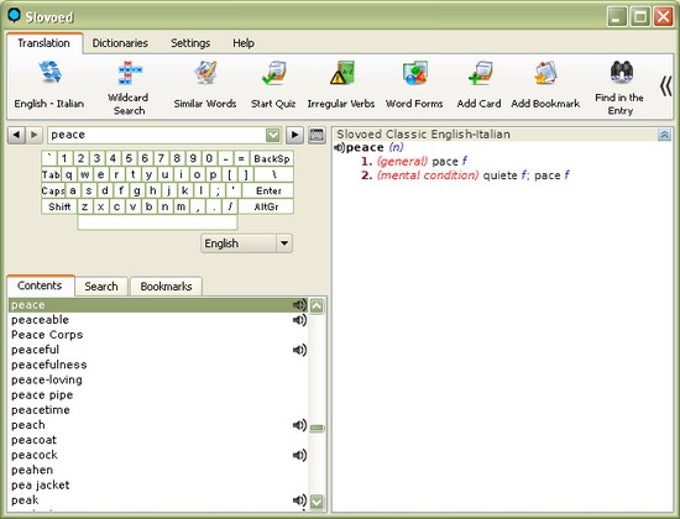Play audio for peak in word list
Screen dimensions: 680x519
[299, 500]
